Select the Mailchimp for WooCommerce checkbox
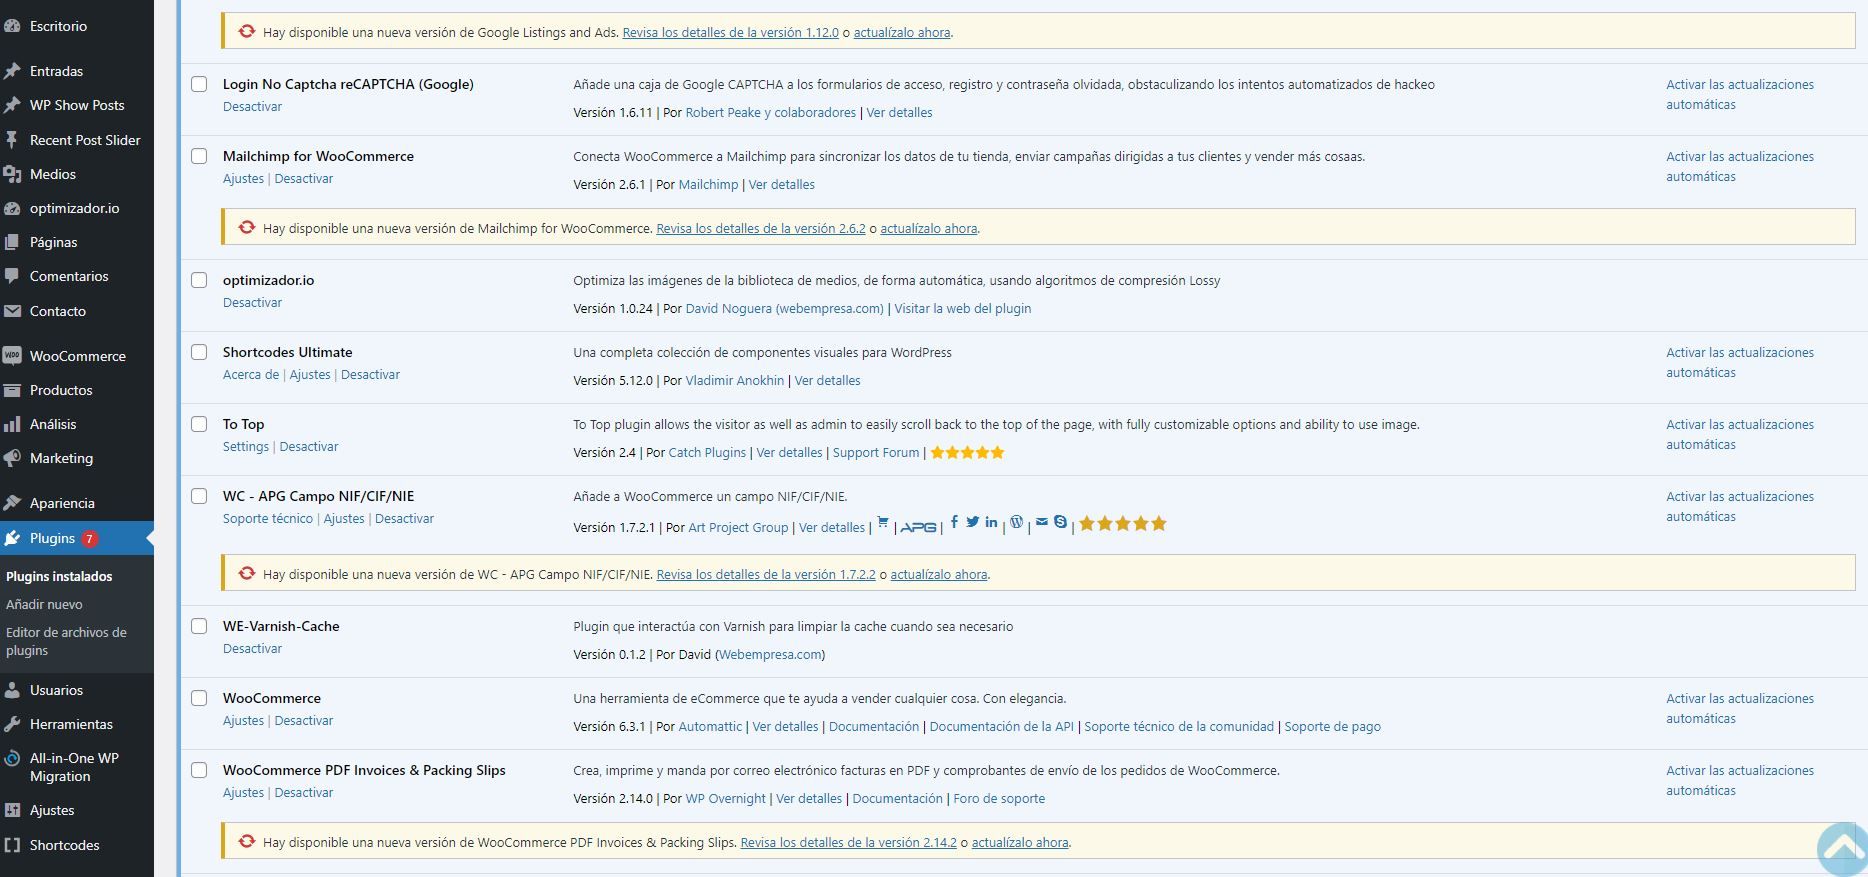Image resolution: width=1868 pixels, height=877 pixels. click(x=199, y=156)
